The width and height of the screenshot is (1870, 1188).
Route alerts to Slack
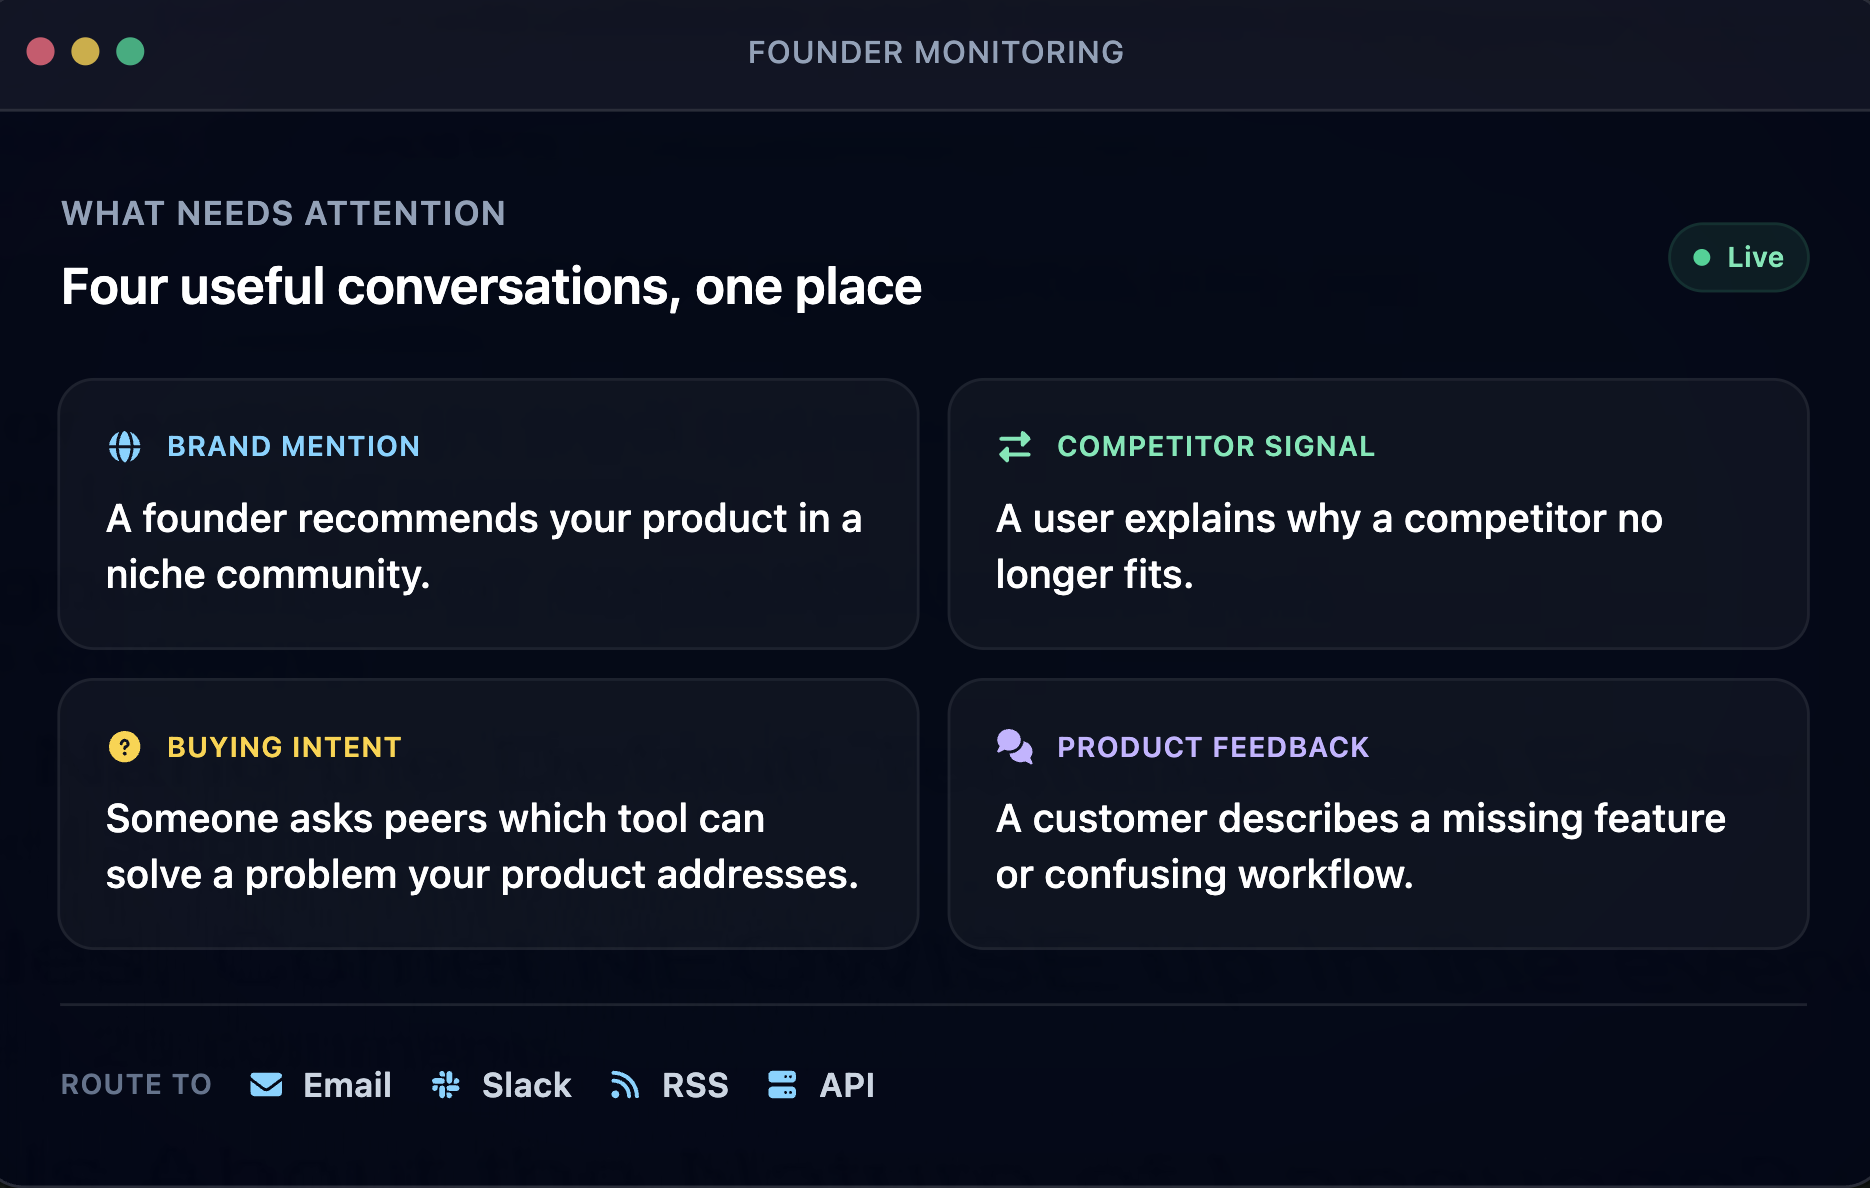click(x=501, y=1085)
